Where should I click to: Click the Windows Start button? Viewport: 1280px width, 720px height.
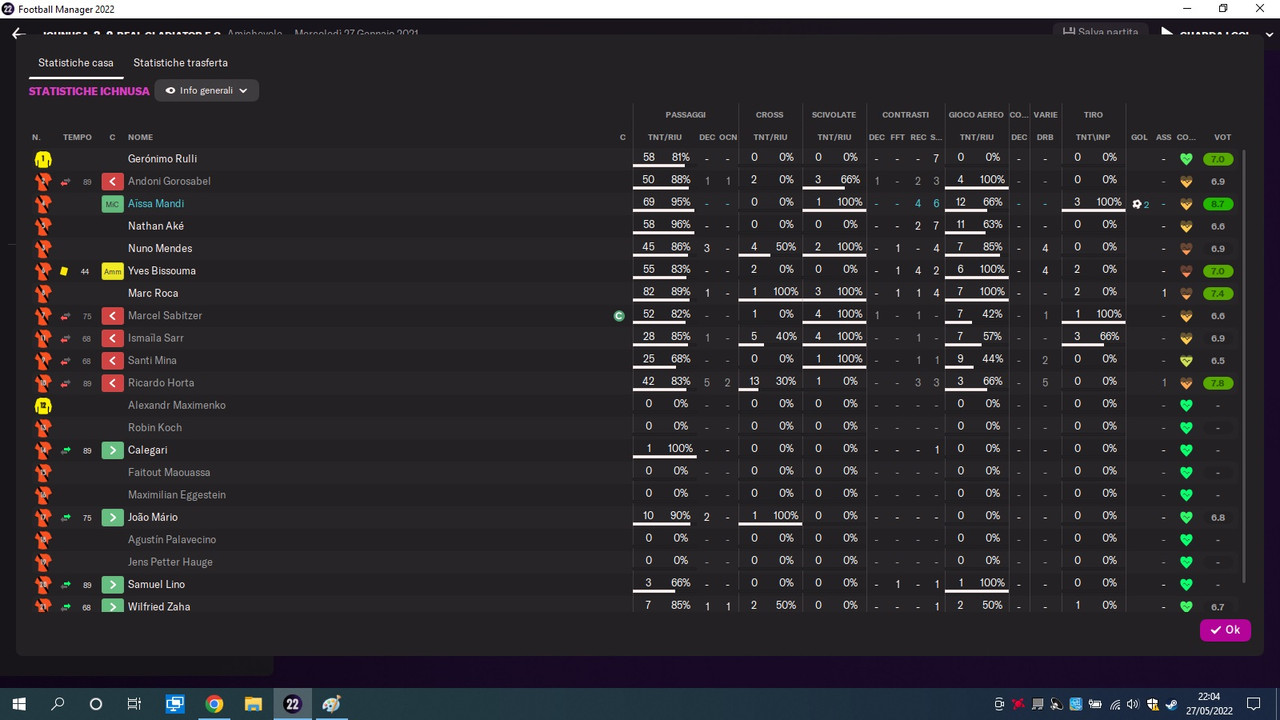(x=19, y=704)
